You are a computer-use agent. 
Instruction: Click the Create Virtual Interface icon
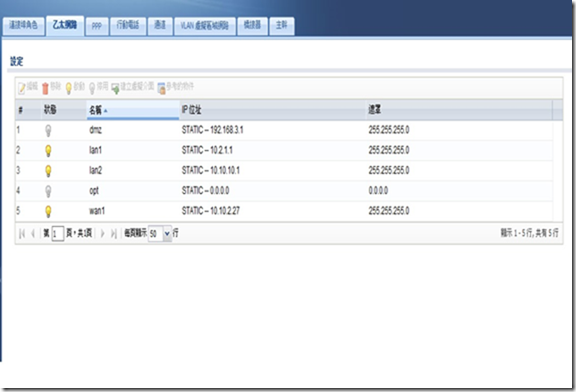(x=115, y=89)
